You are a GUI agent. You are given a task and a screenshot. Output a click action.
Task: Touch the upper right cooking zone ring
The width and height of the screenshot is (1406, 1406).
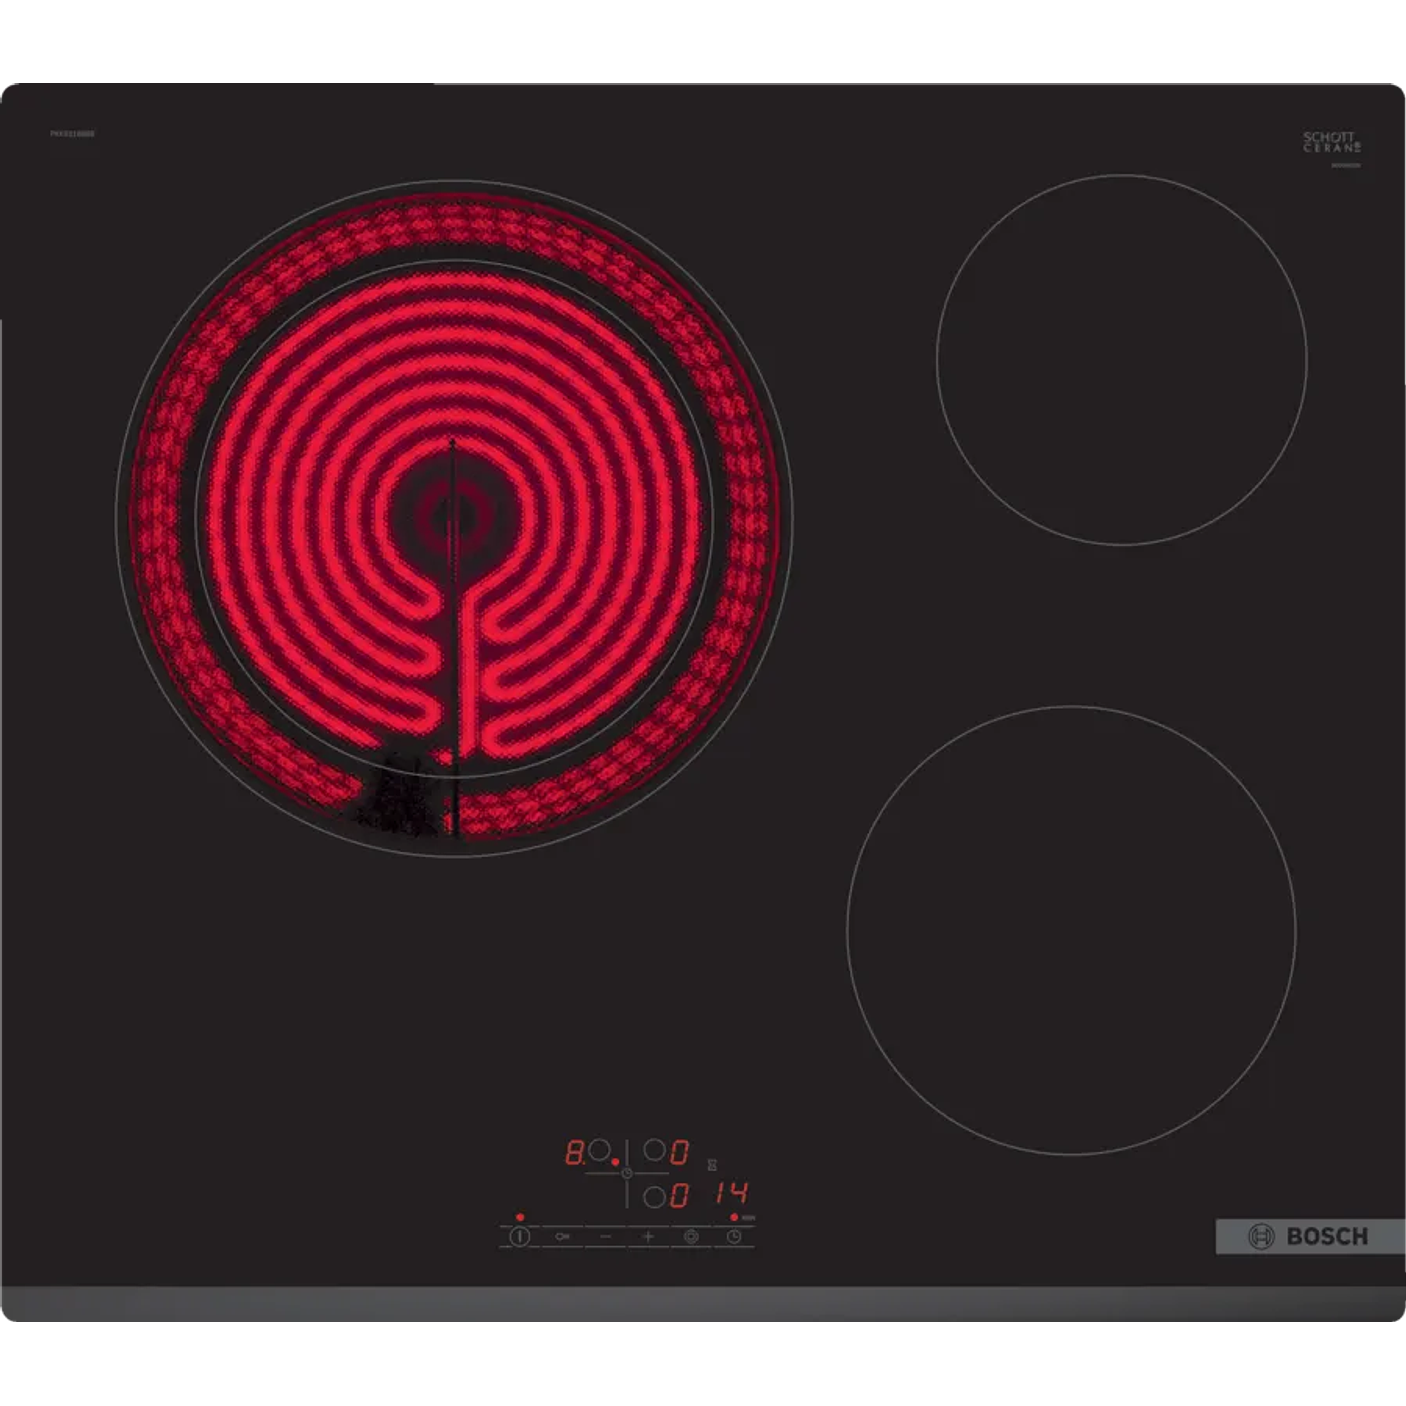1121,360
